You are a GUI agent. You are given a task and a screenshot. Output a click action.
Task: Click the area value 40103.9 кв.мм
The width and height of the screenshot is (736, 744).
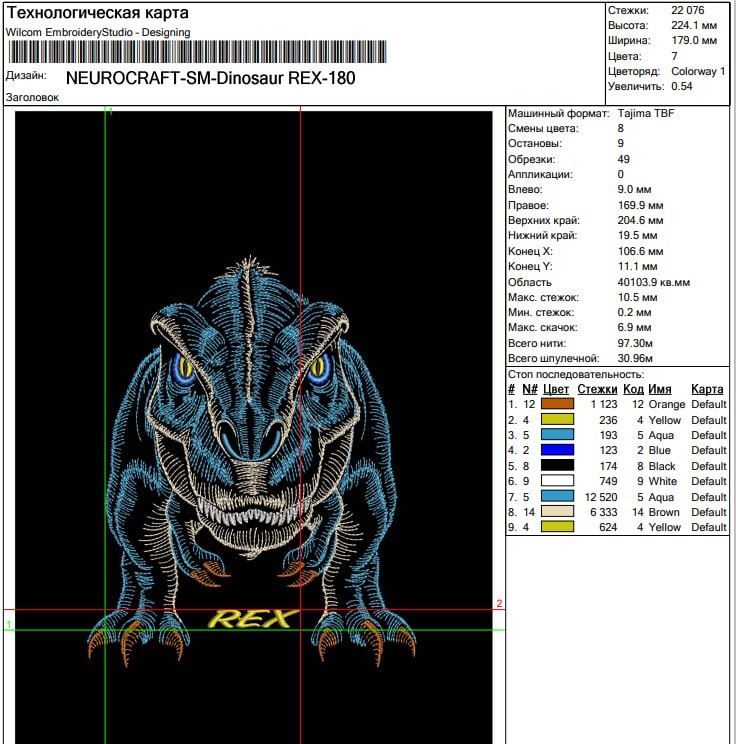tap(654, 282)
